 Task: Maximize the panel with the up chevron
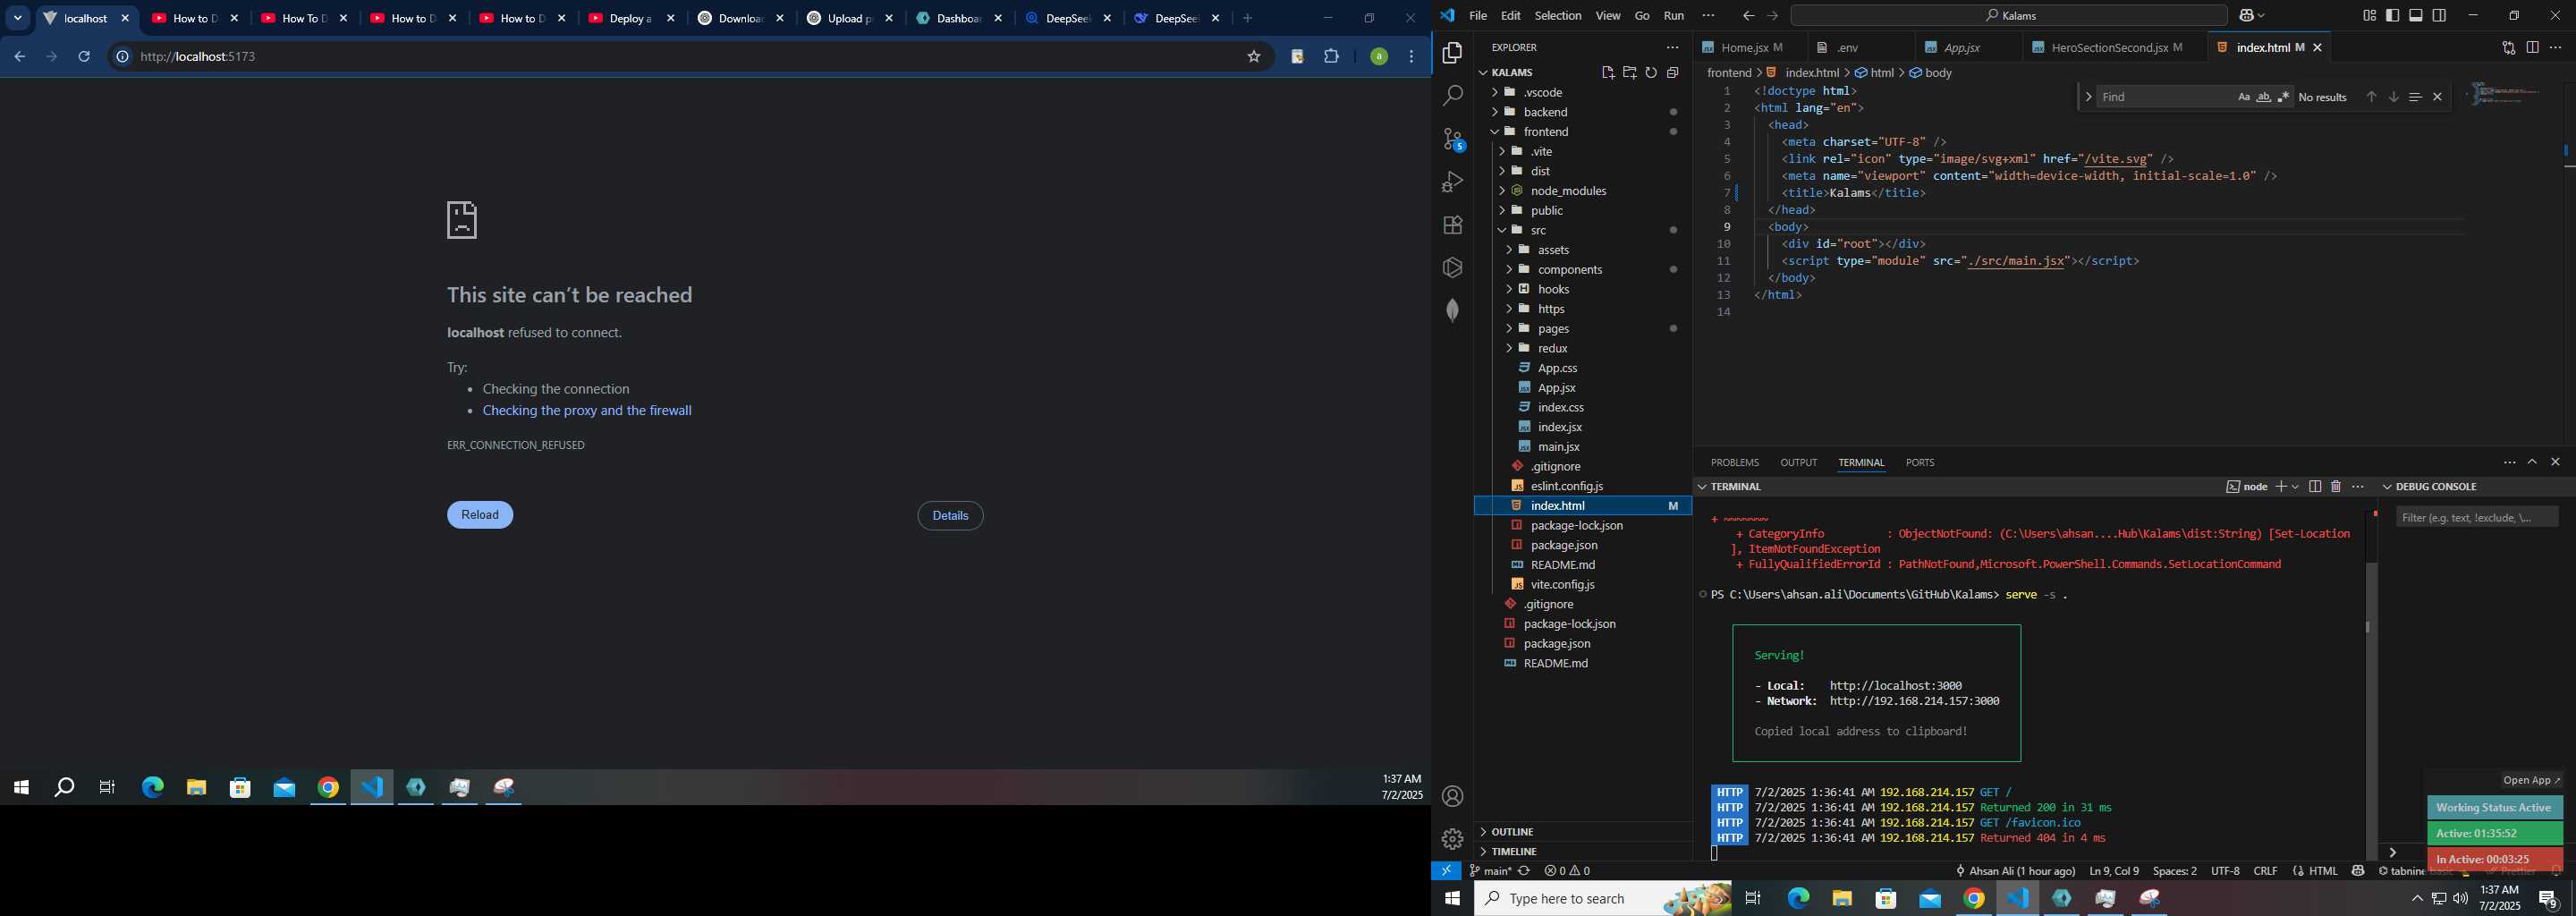pyautogui.click(x=2532, y=462)
